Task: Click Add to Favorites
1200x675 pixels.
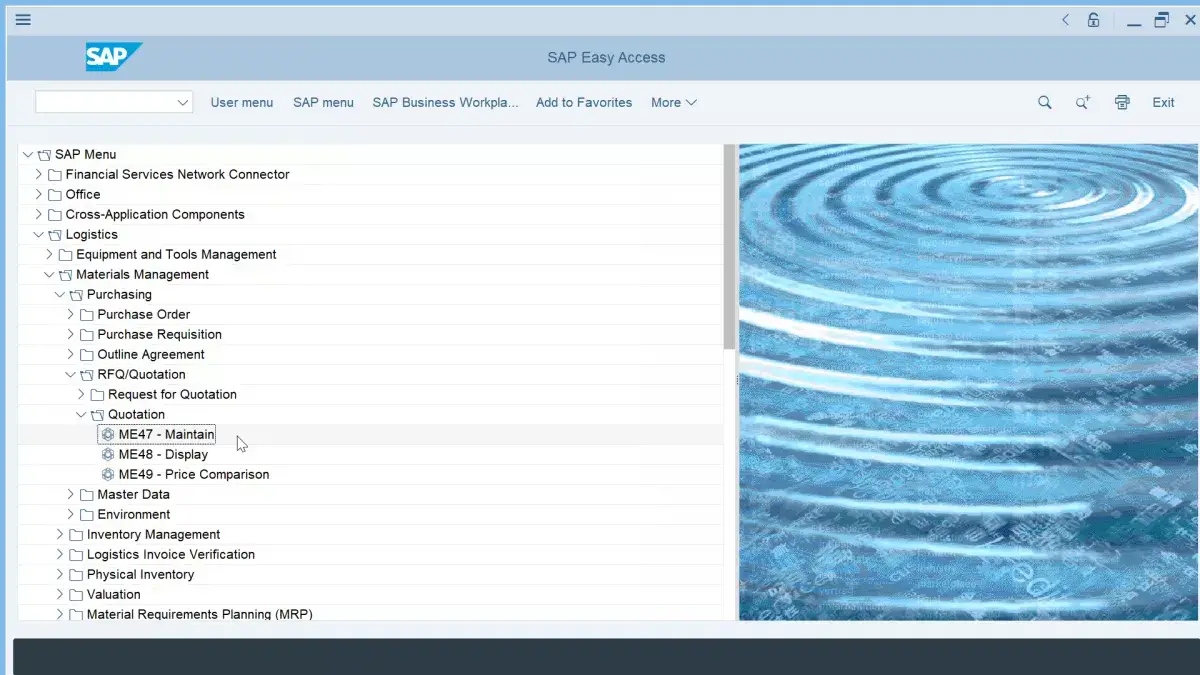Action: pos(584,102)
